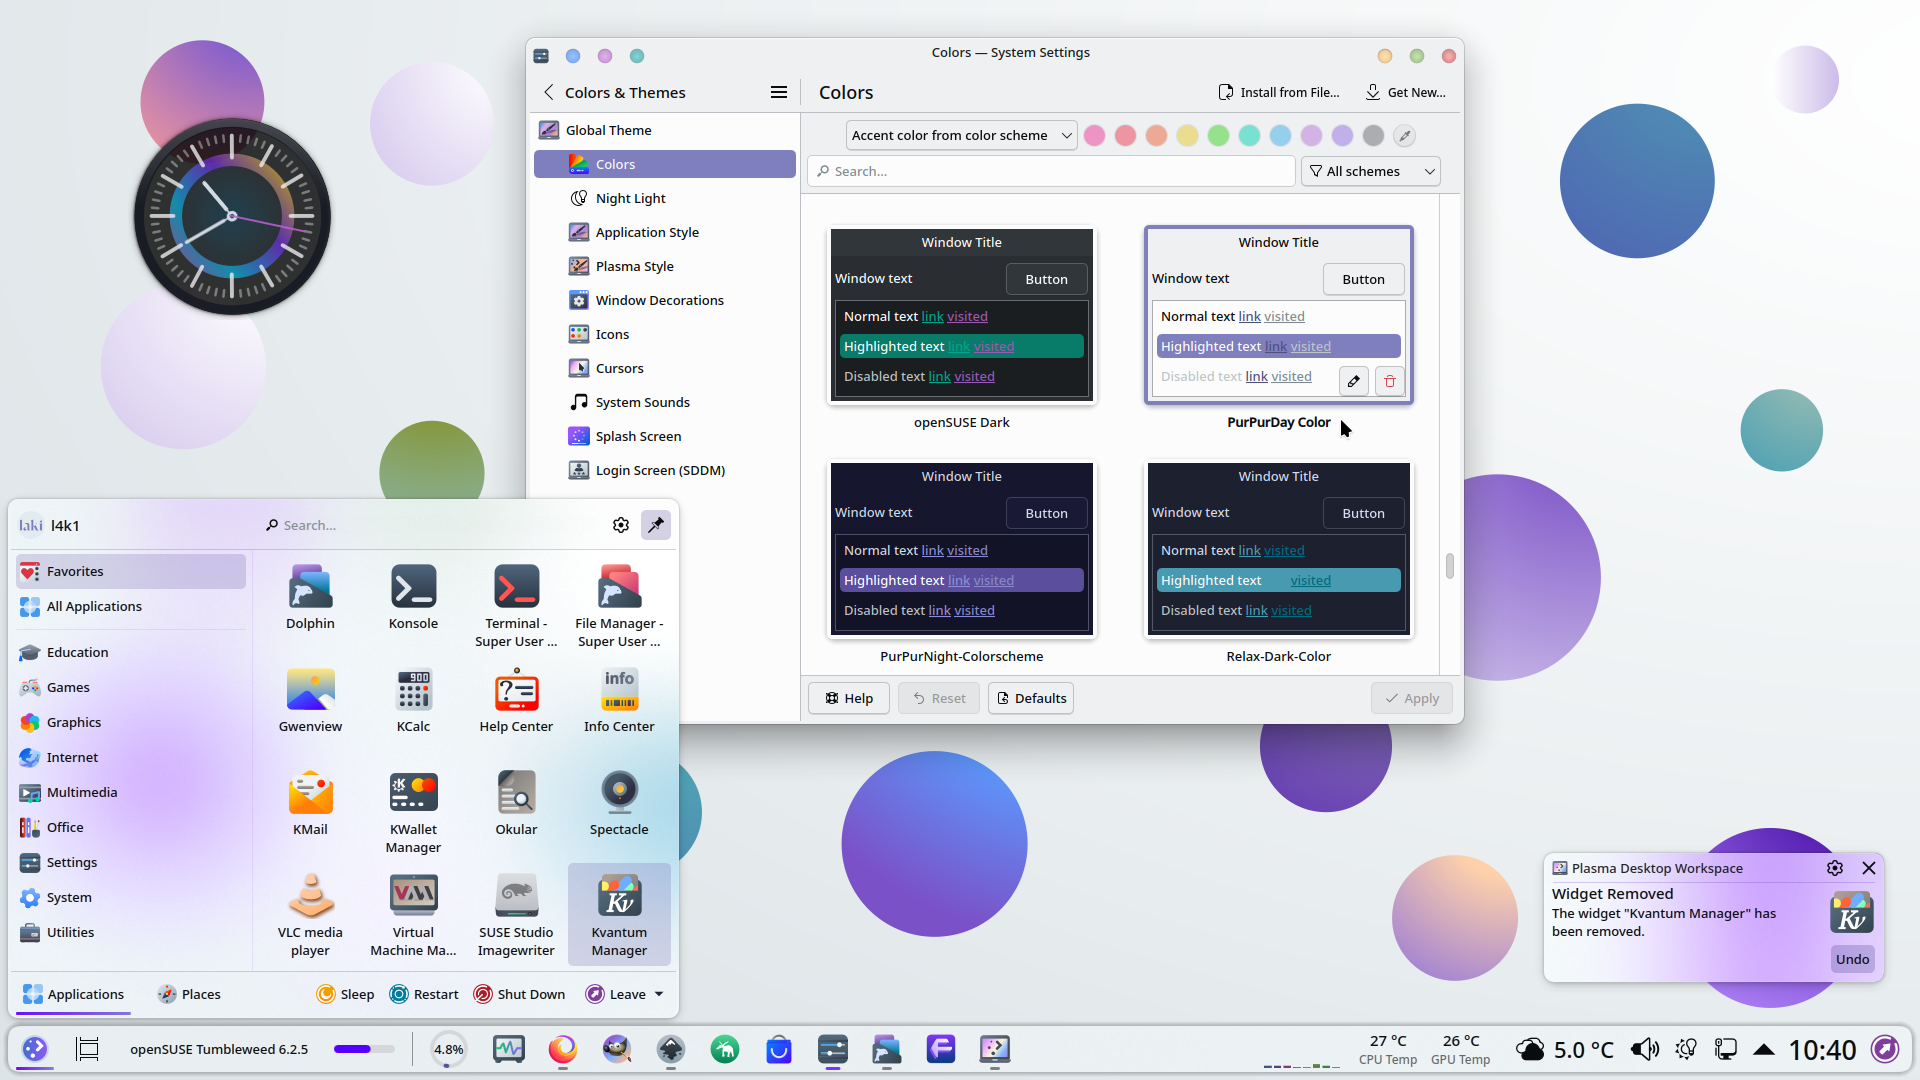The height and width of the screenshot is (1080, 1920).
Task: Configure the application launcher settings
Action: (x=621, y=525)
